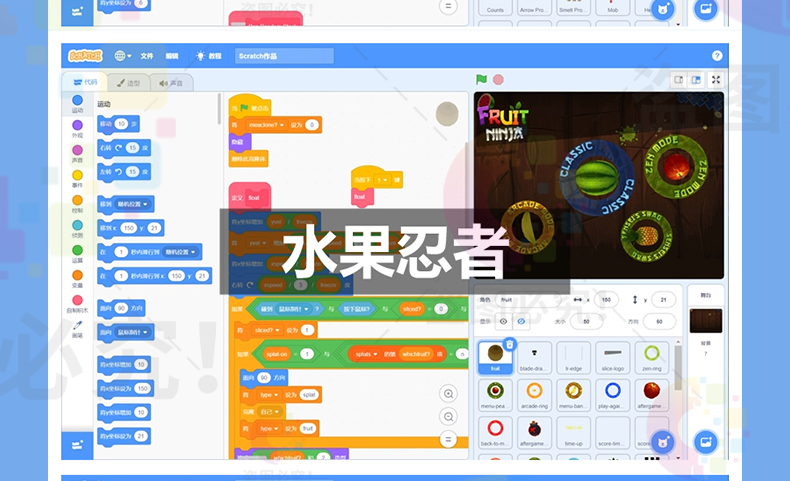
Task: Zoom out of the code workspace
Action: pos(448,415)
